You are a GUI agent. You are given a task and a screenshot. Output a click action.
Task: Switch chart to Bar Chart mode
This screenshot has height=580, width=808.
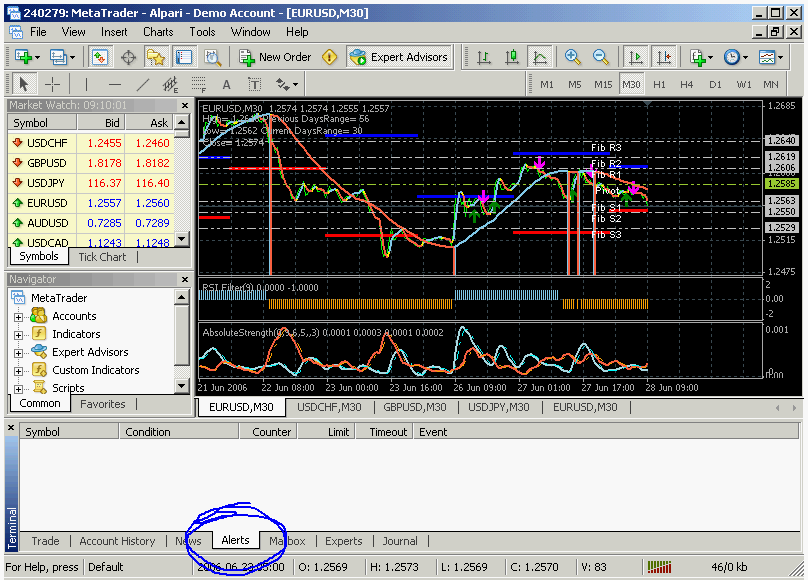483,57
